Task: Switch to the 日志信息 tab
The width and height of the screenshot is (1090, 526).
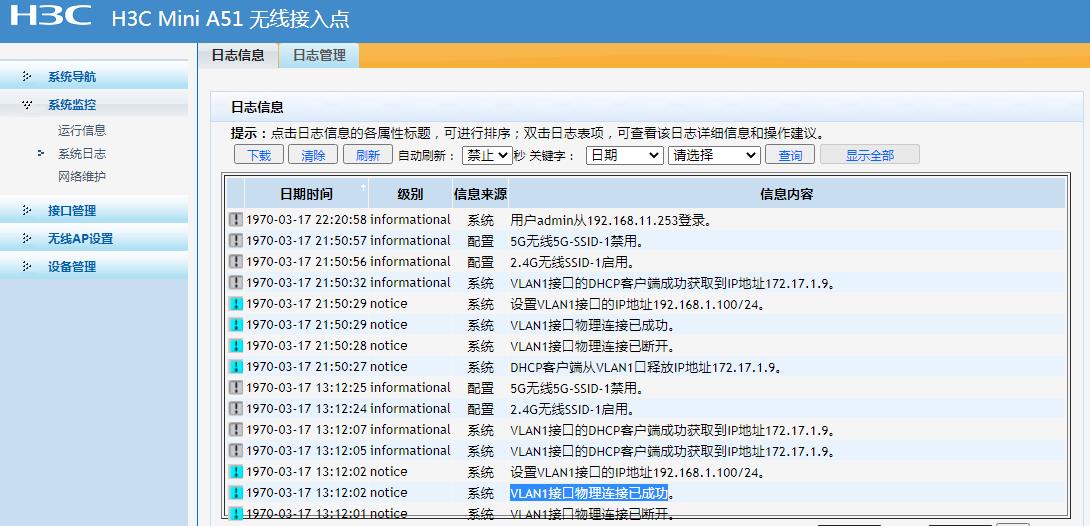Action: (x=238, y=56)
